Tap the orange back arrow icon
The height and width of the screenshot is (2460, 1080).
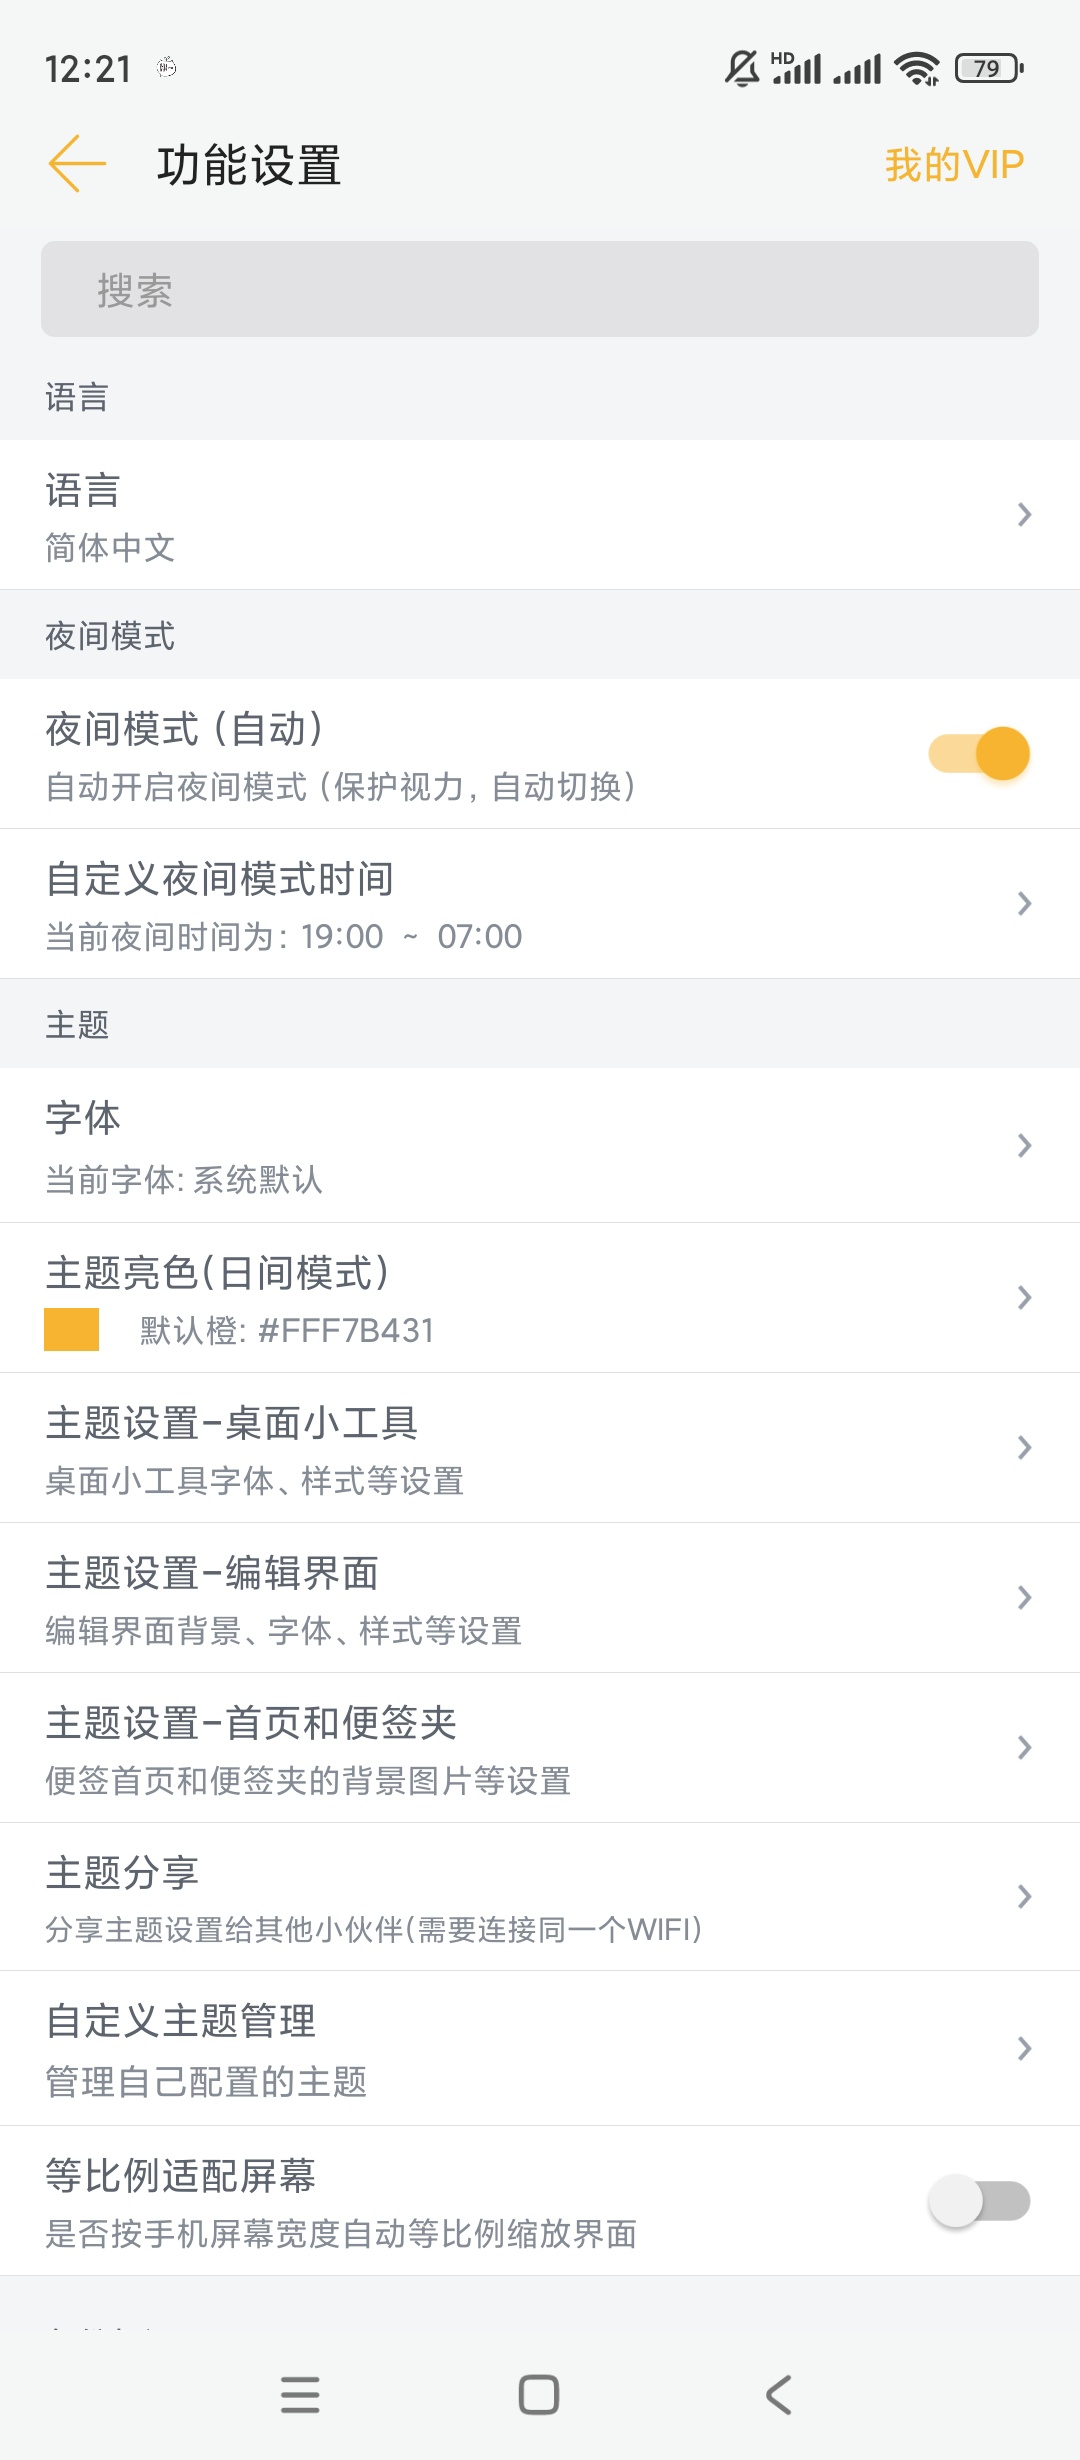[x=77, y=164]
